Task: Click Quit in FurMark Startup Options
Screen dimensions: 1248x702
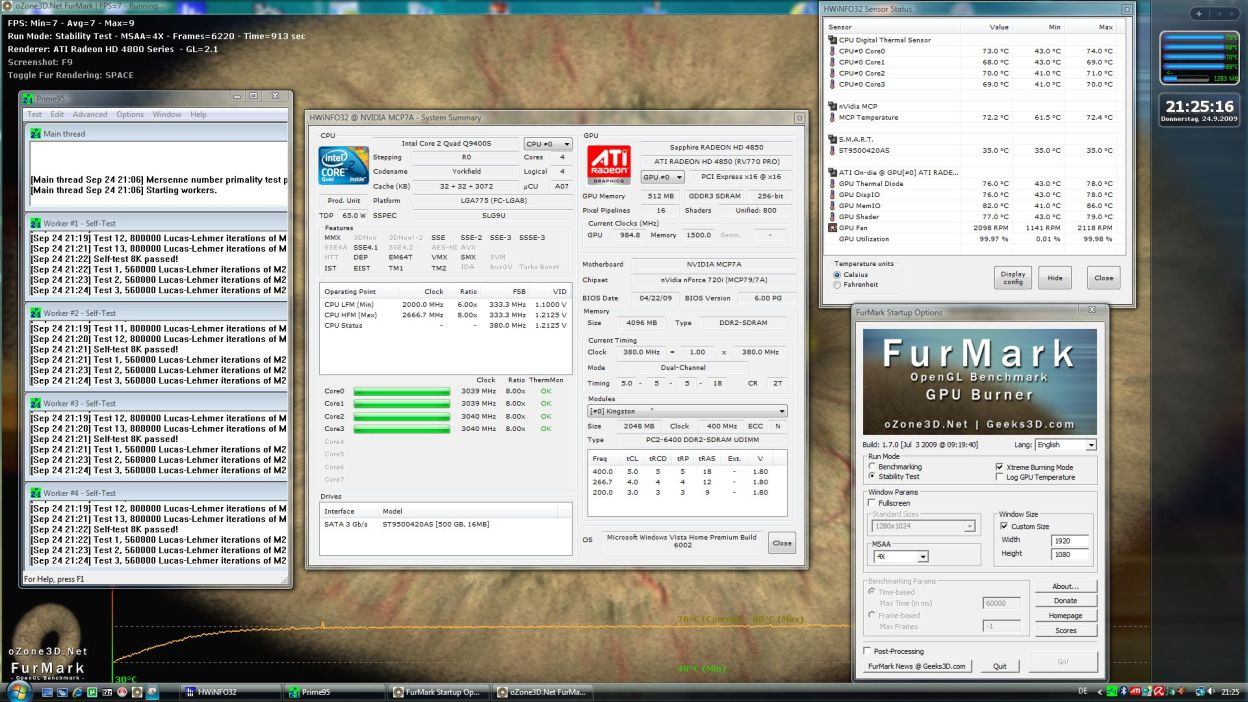Action: 999,666
